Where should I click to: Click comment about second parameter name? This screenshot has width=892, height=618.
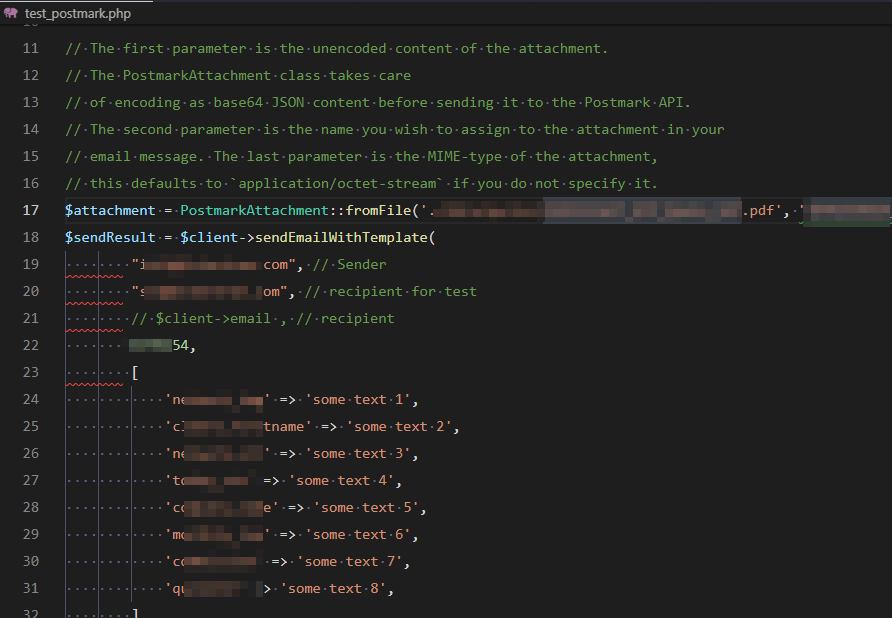[x=395, y=129]
